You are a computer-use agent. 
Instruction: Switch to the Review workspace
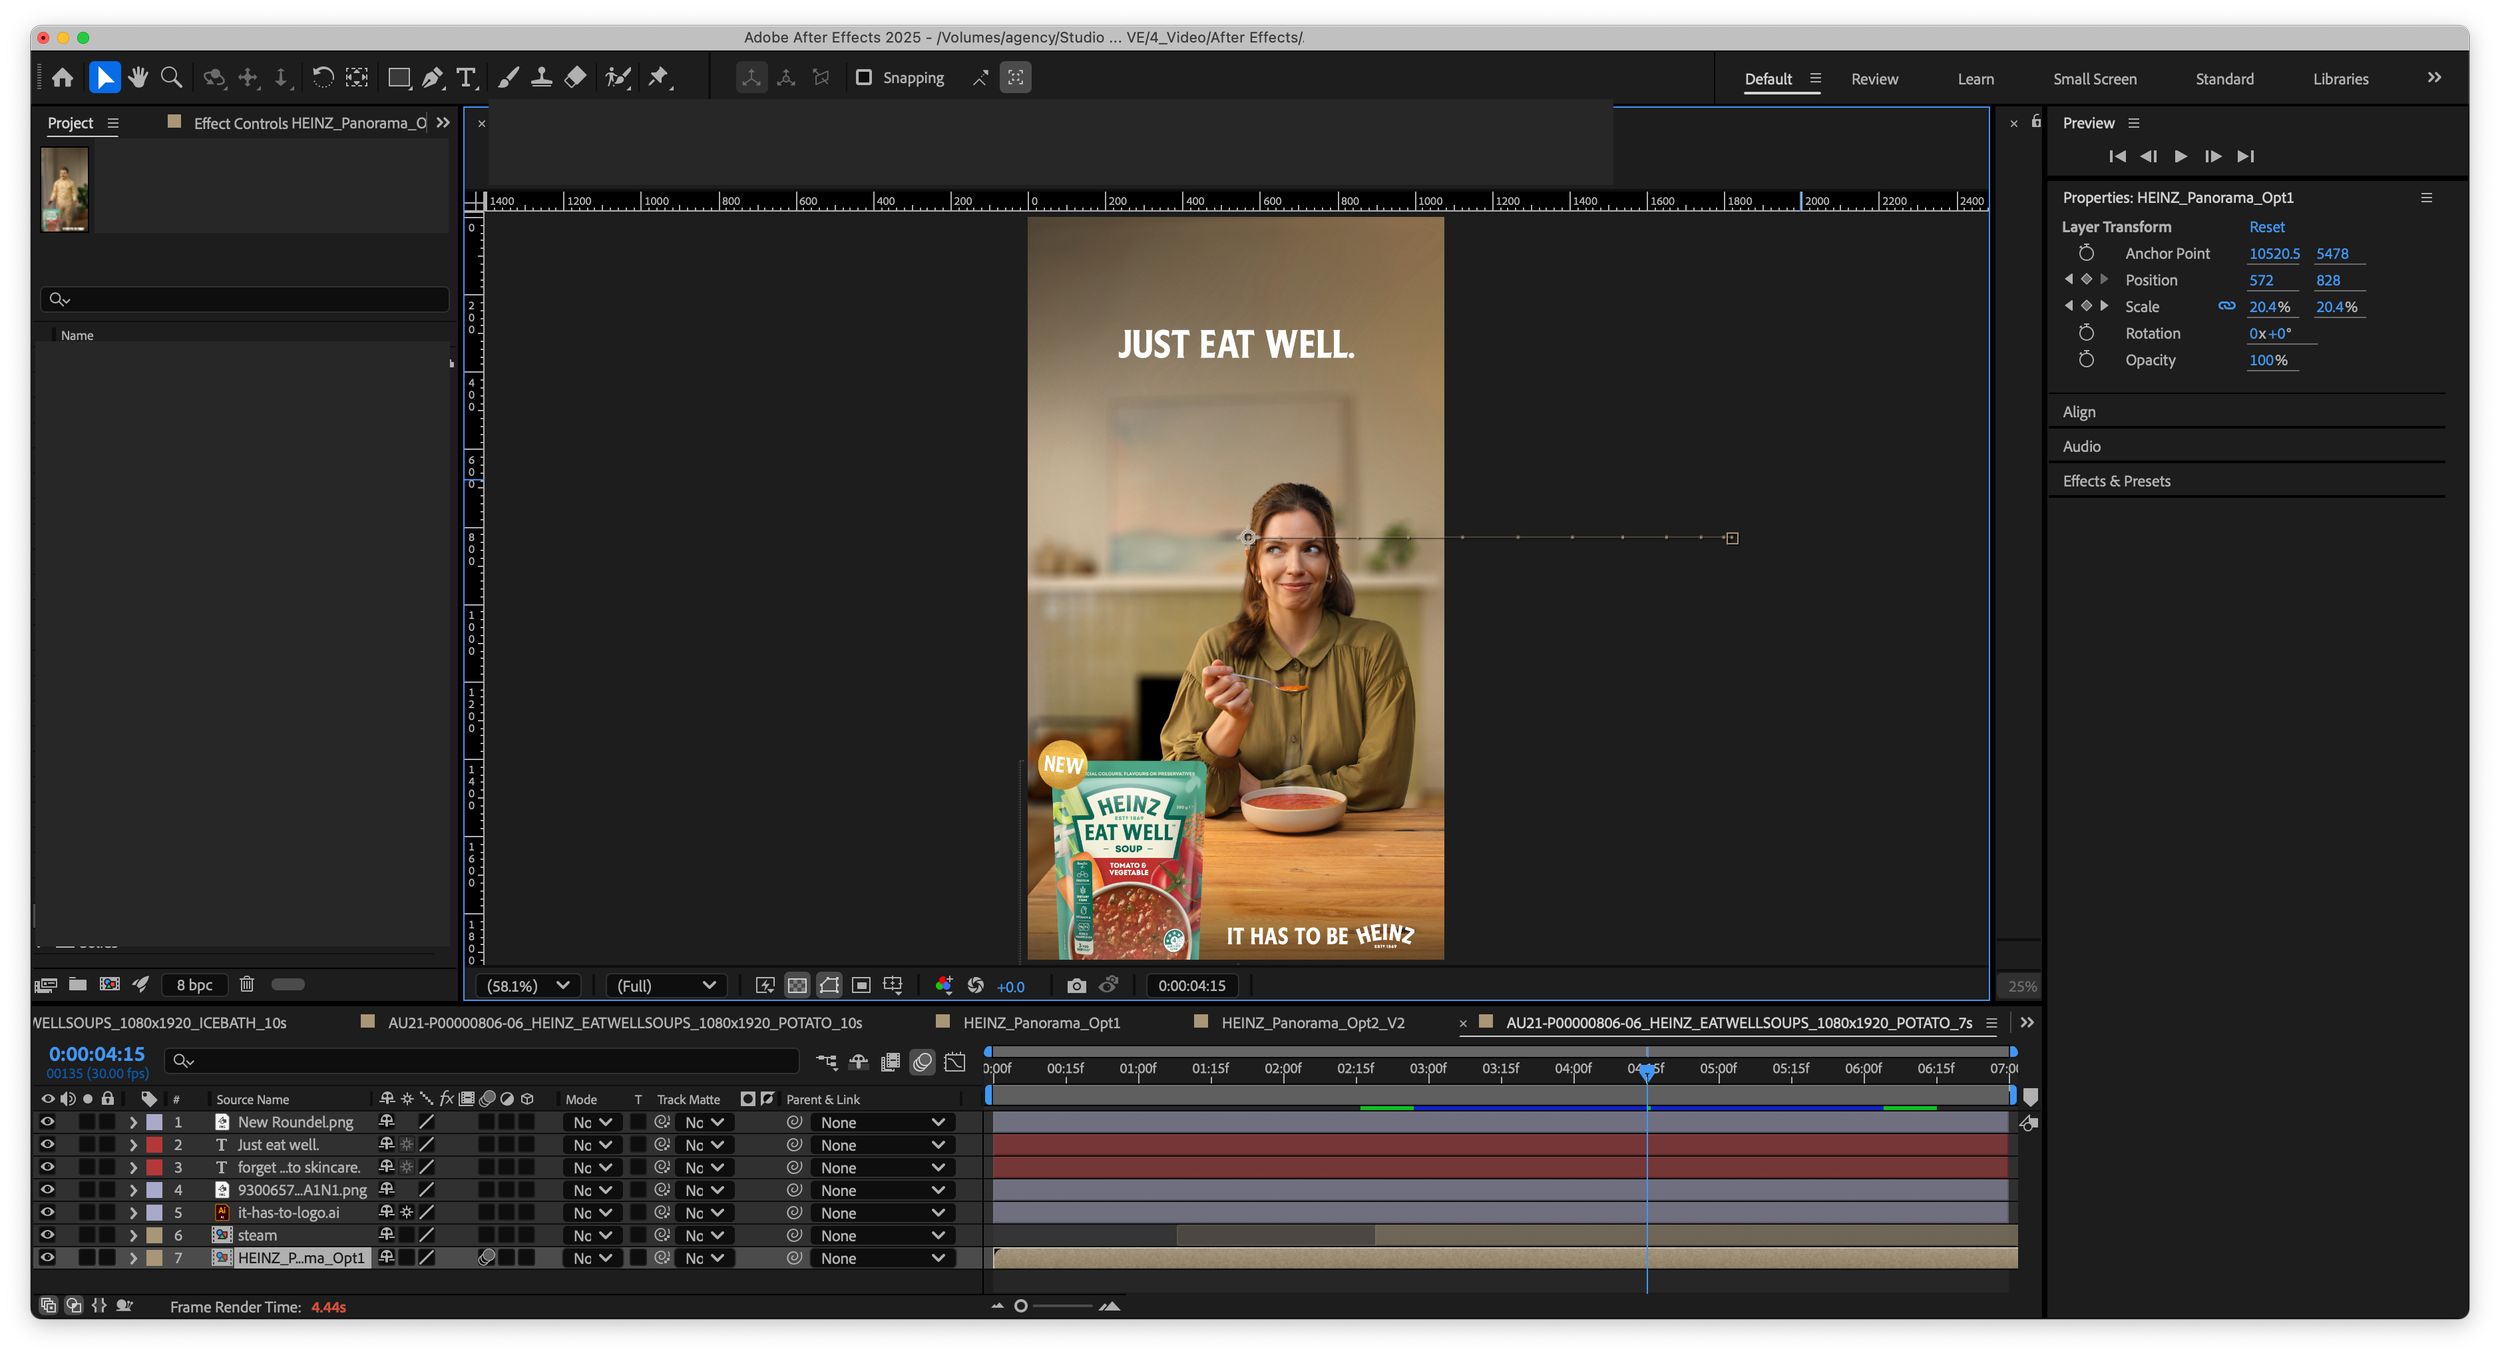tap(1874, 79)
